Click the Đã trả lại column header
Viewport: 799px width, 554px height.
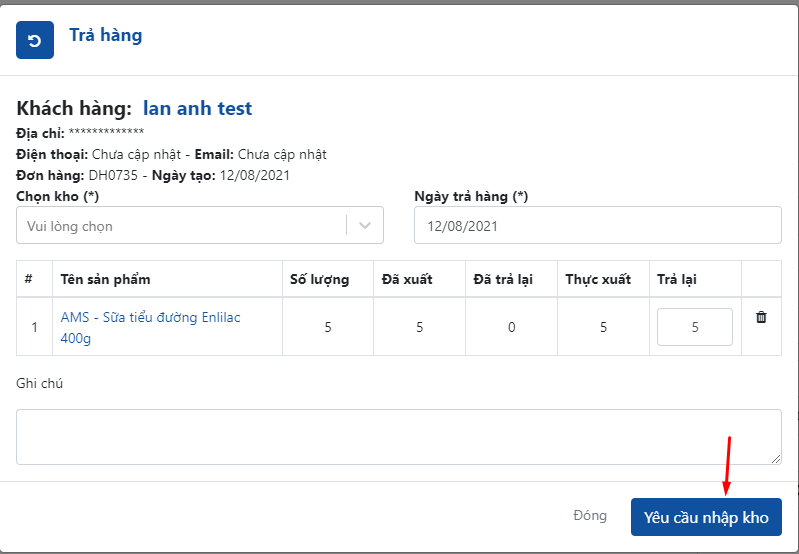(503, 279)
